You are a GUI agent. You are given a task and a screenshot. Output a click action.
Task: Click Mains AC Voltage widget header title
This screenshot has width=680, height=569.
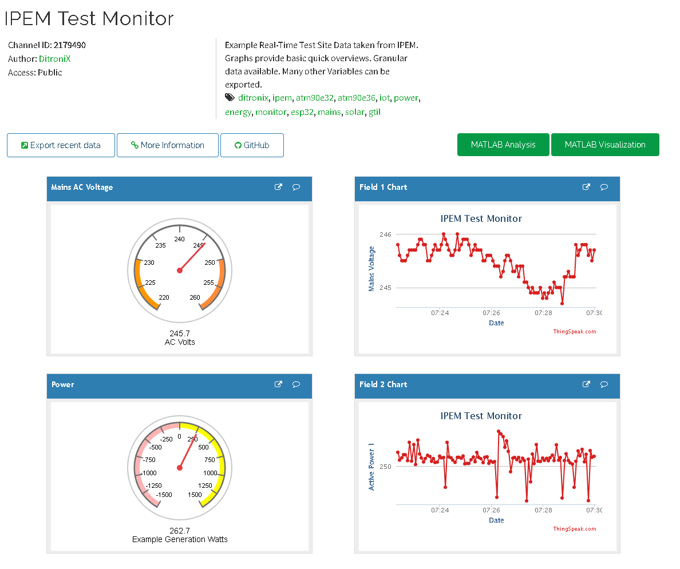[x=82, y=187]
